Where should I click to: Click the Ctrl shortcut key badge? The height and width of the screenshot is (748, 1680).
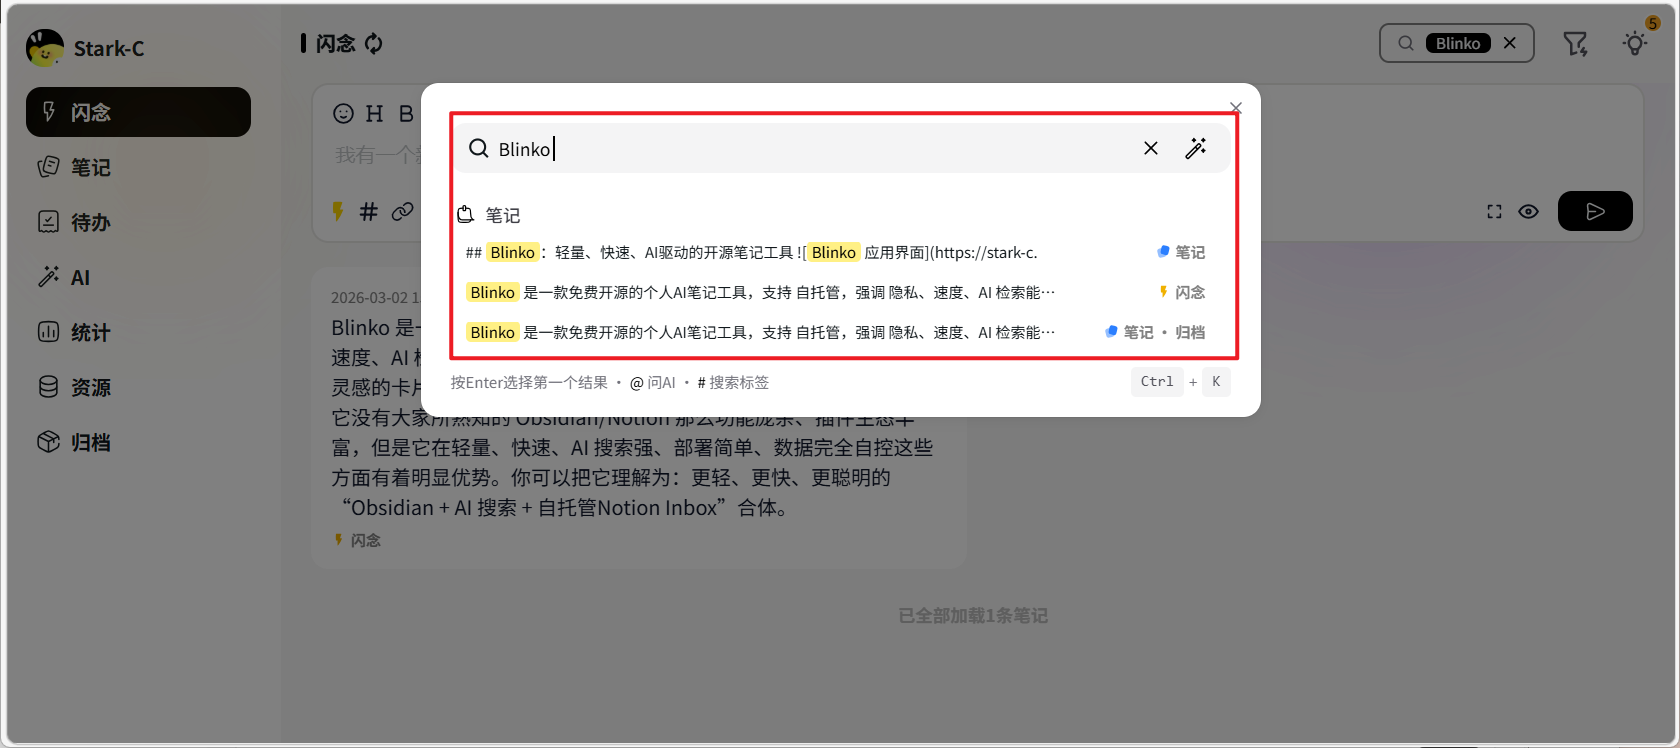(1157, 381)
